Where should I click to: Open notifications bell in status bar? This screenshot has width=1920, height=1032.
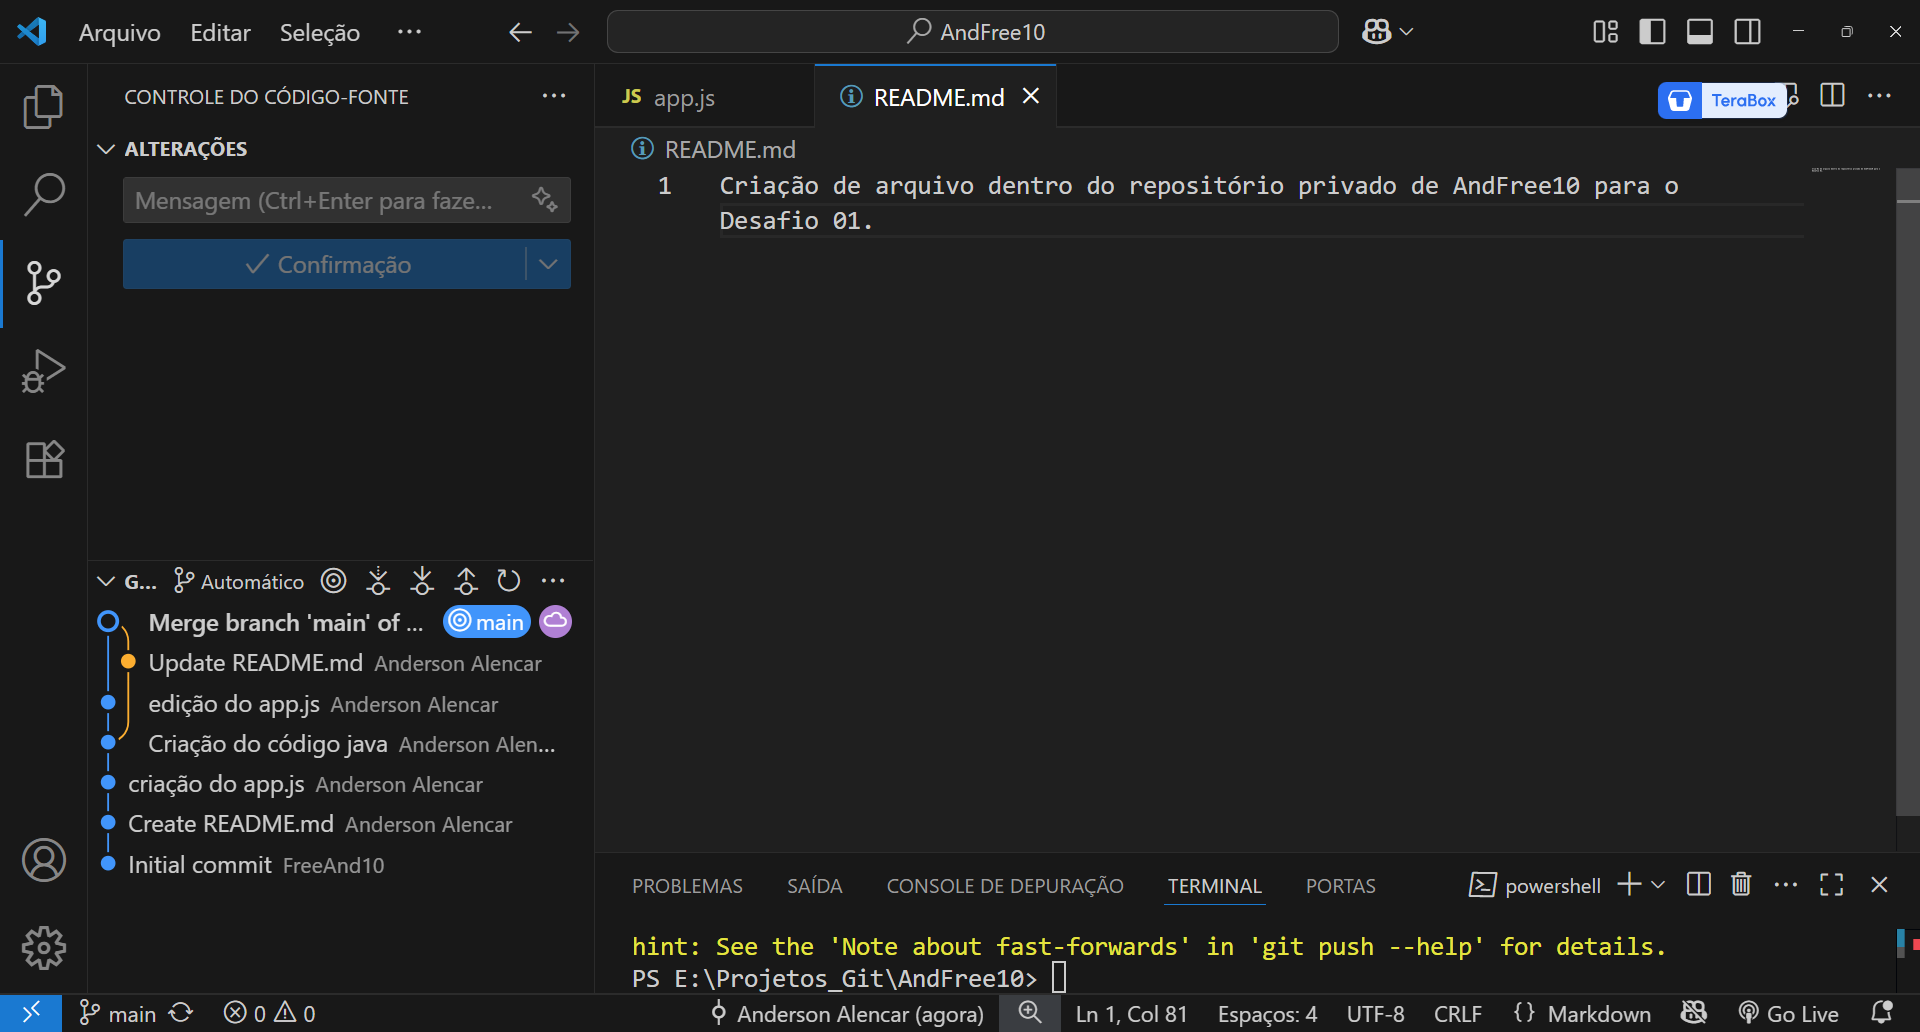(1881, 1013)
